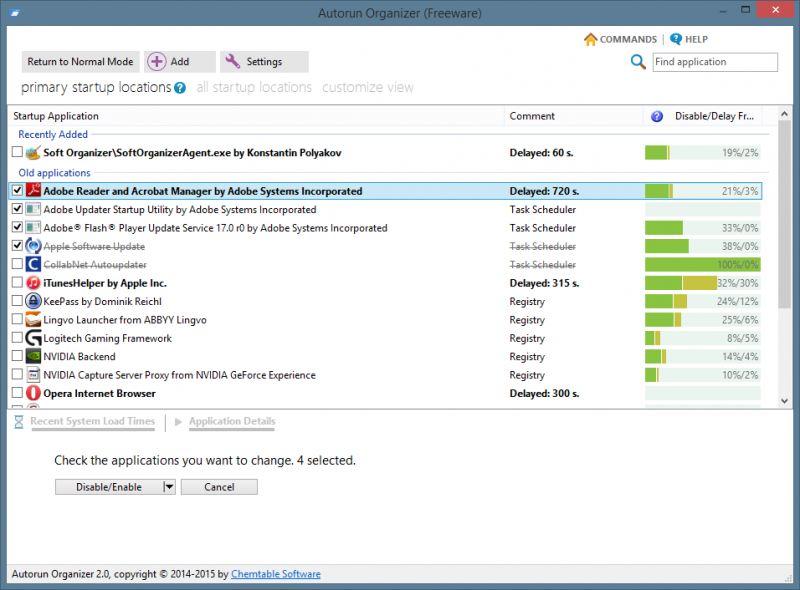Click the Opera Internet Browser icon
The height and width of the screenshot is (590, 800).
click(x=33, y=393)
